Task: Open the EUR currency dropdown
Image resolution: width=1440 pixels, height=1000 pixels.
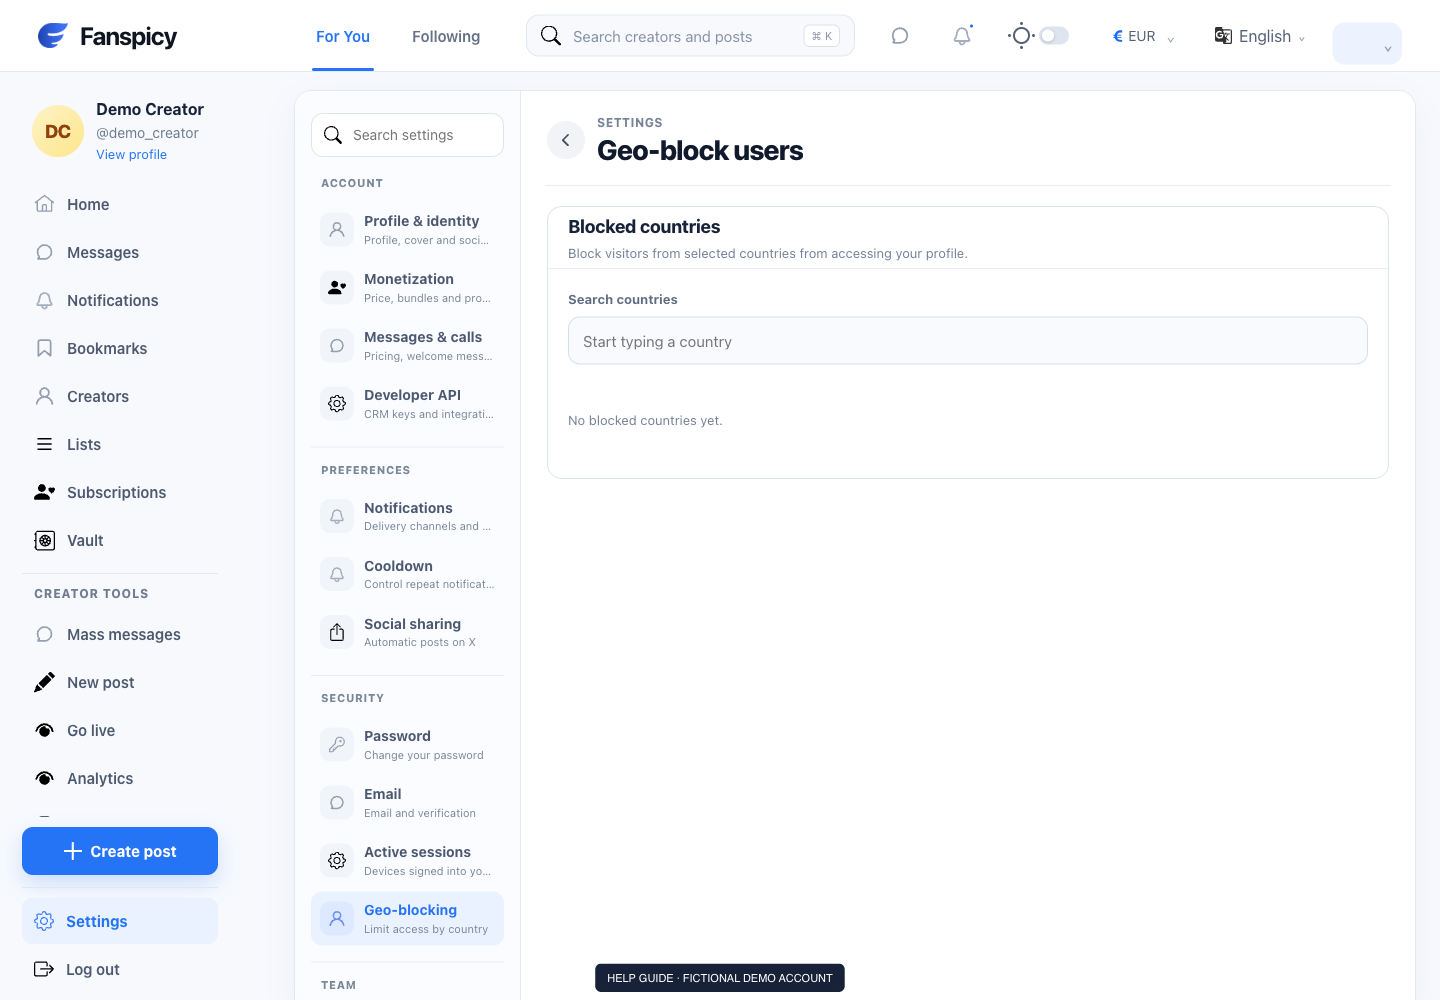Action: 1143,36
